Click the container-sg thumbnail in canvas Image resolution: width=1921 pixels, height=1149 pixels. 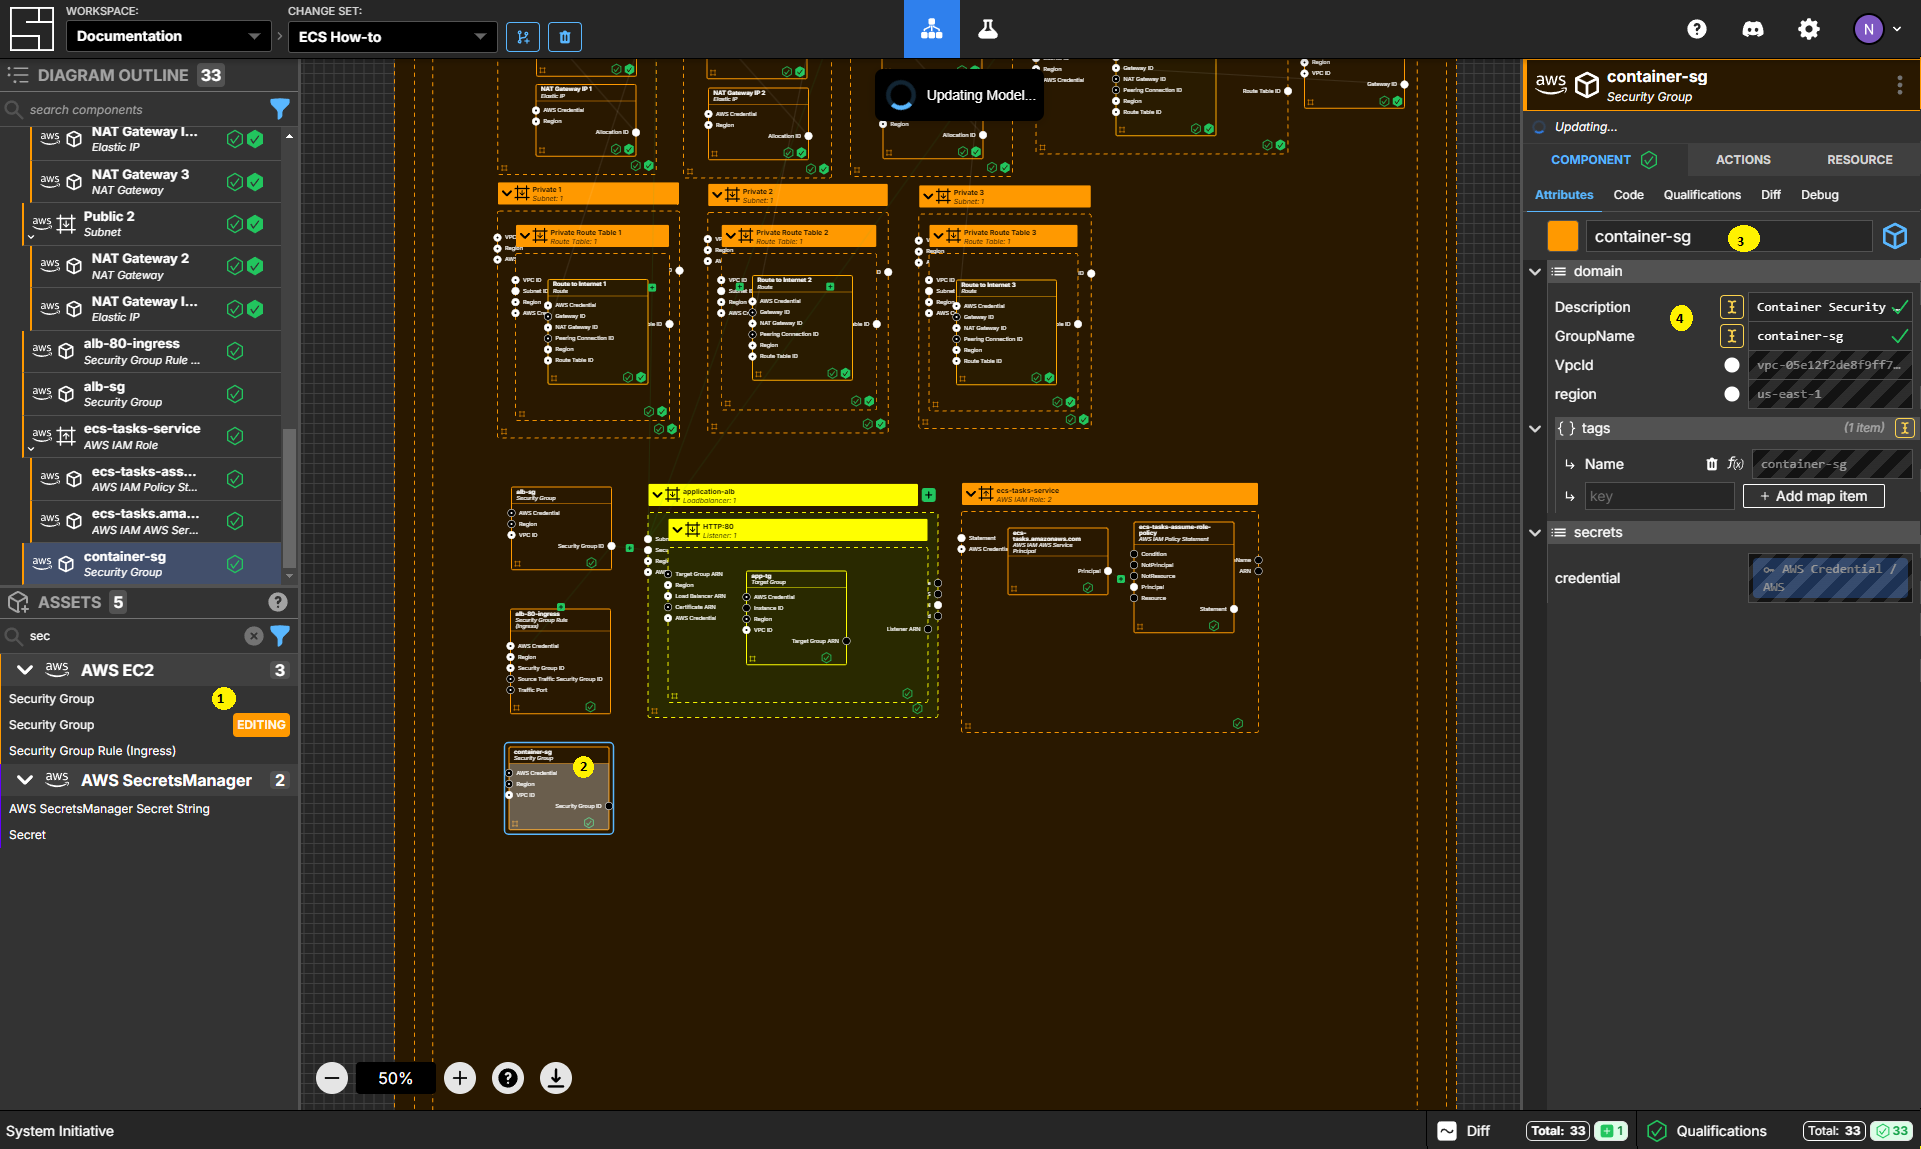556,789
